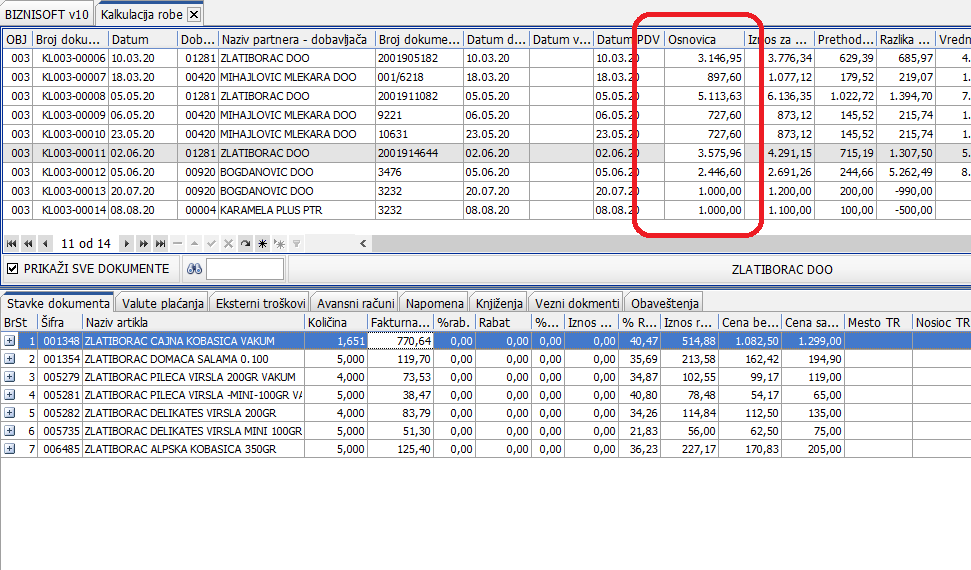Screen dimensions: 971x570
Task: Click document number 2001911082
Action: click(x=419, y=96)
